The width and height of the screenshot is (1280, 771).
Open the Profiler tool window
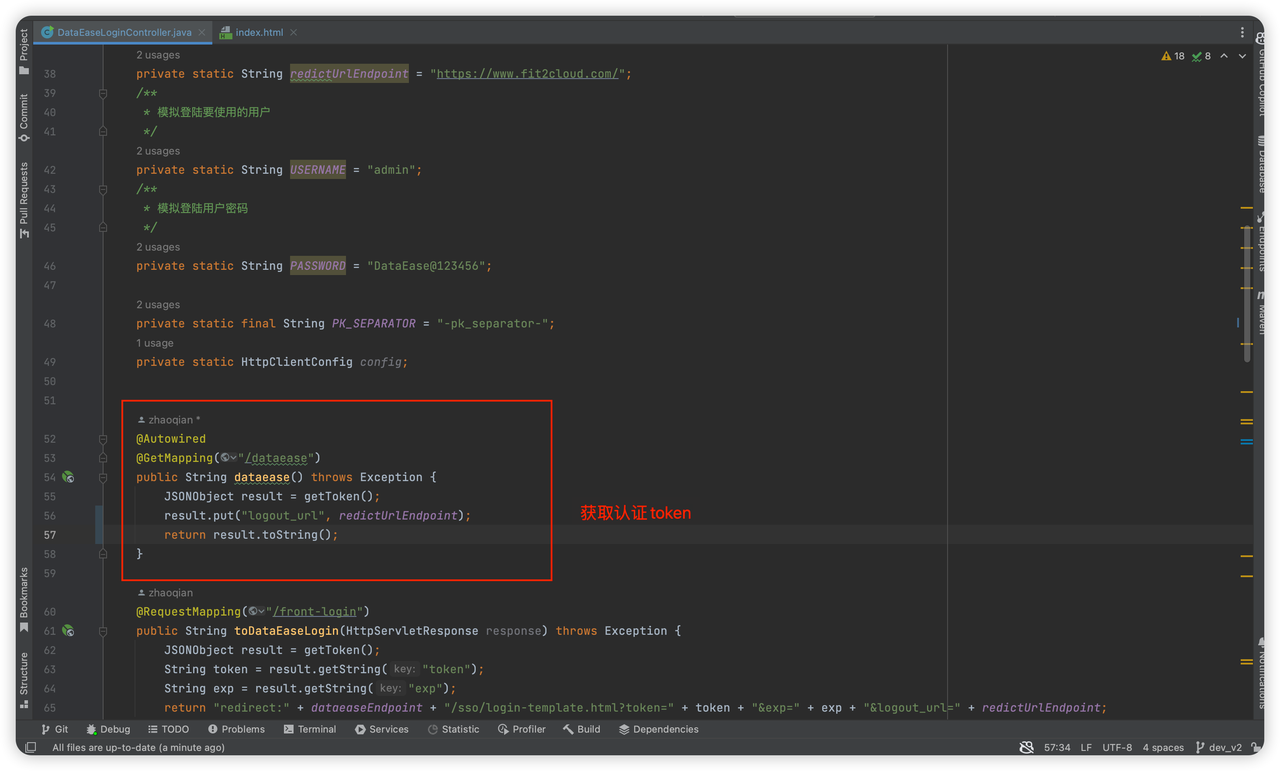[x=520, y=729]
